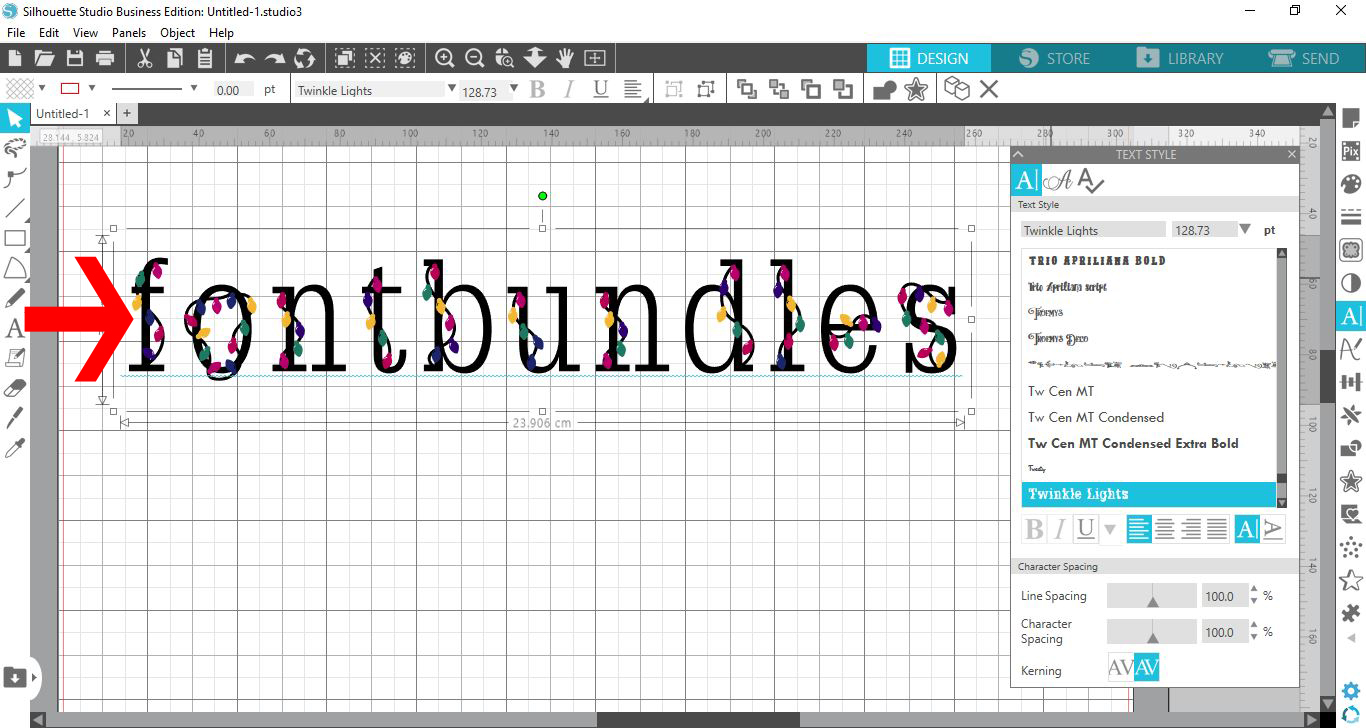This screenshot has width=1366, height=728.
Task: Disable kerning with plain AV button
Action: (x=1120, y=667)
